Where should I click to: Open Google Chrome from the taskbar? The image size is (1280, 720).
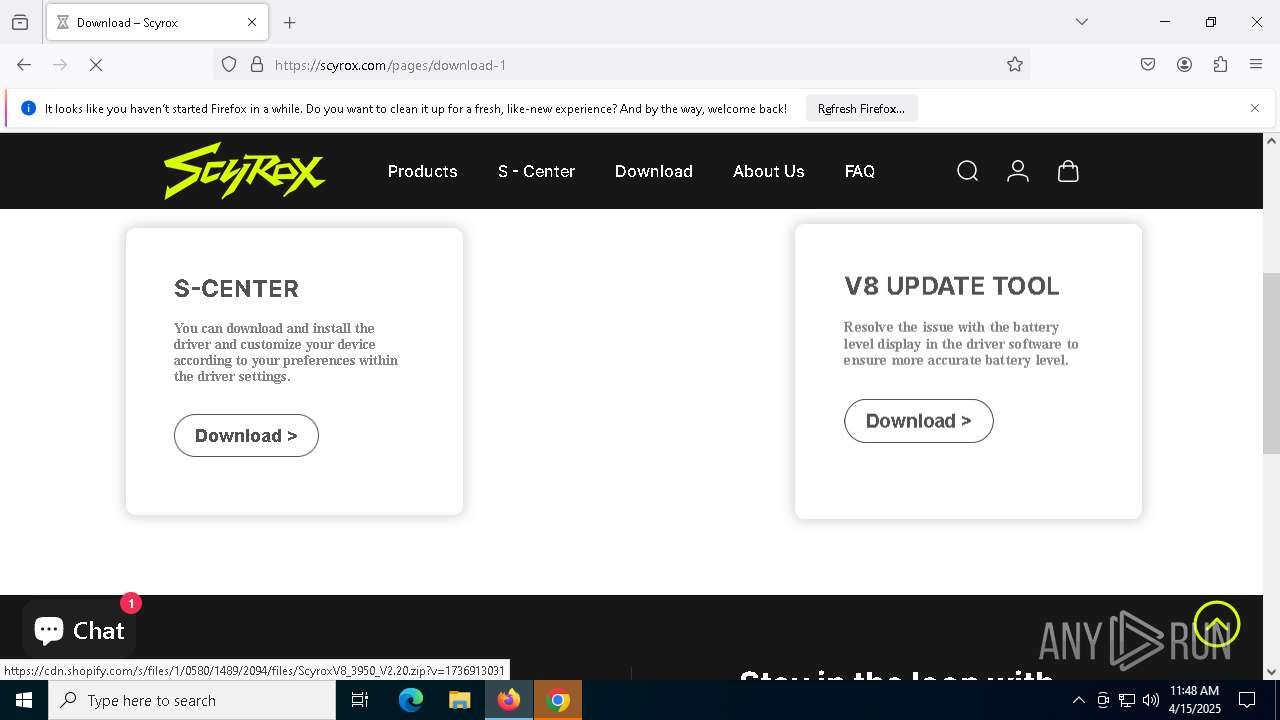point(558,700)
